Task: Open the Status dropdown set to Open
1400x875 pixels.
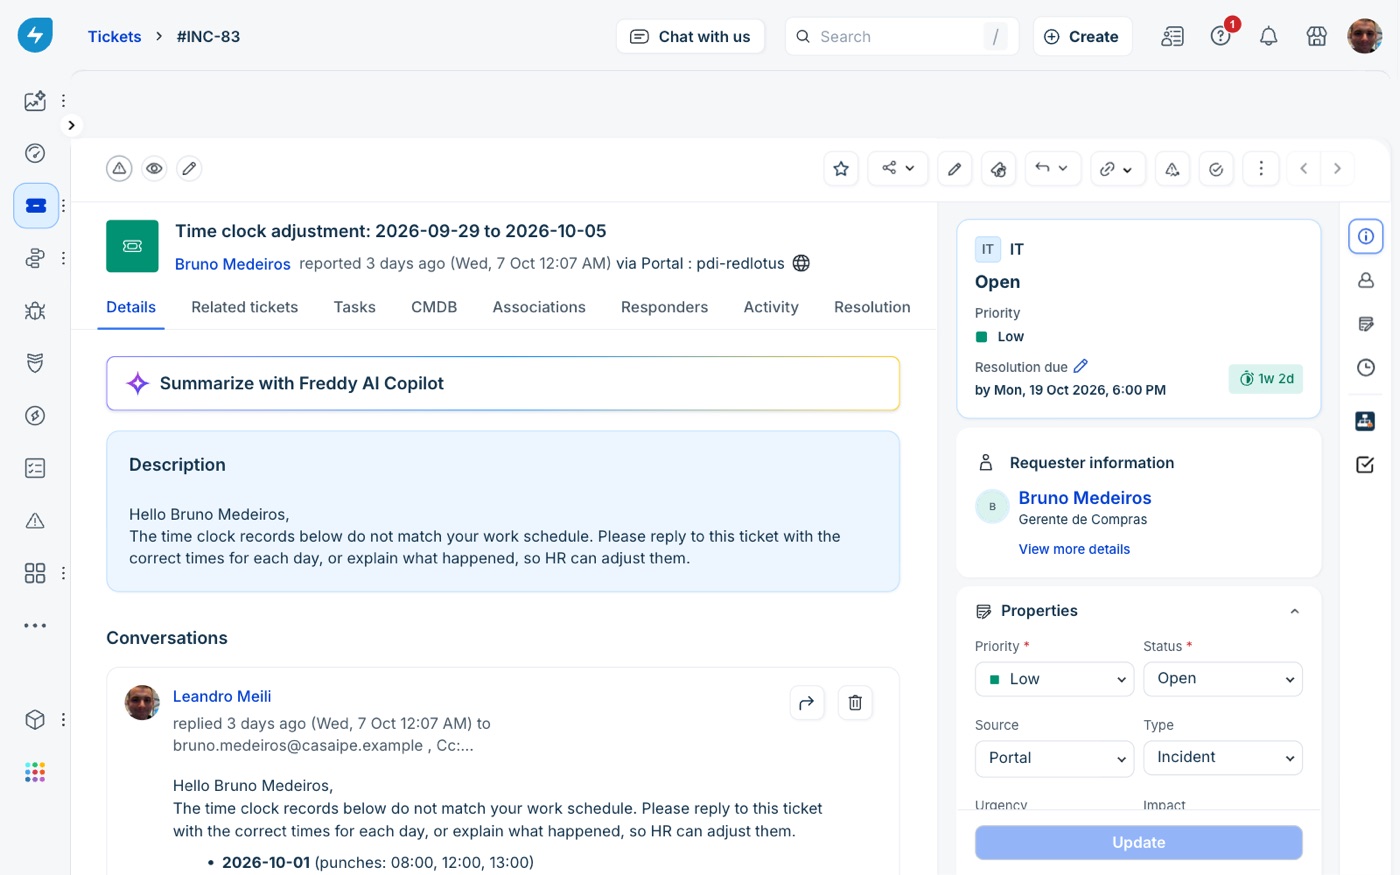Action: pos(1223,679)
